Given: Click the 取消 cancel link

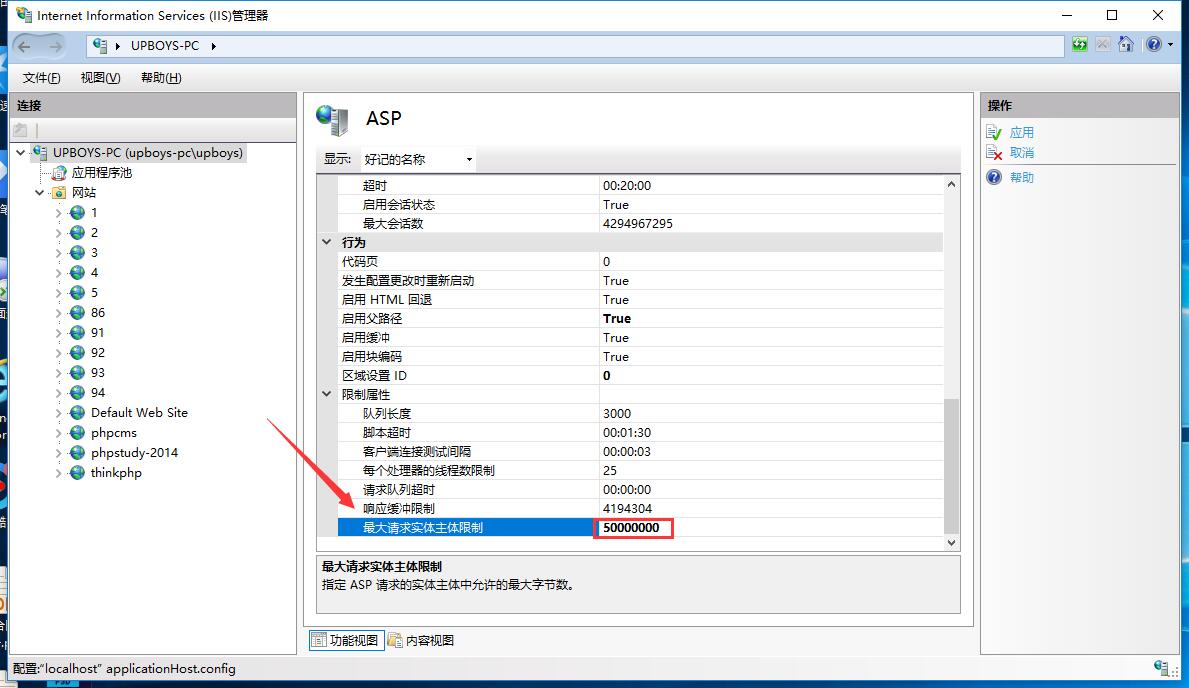Looking at the screenshot, I should [1021, 152].
